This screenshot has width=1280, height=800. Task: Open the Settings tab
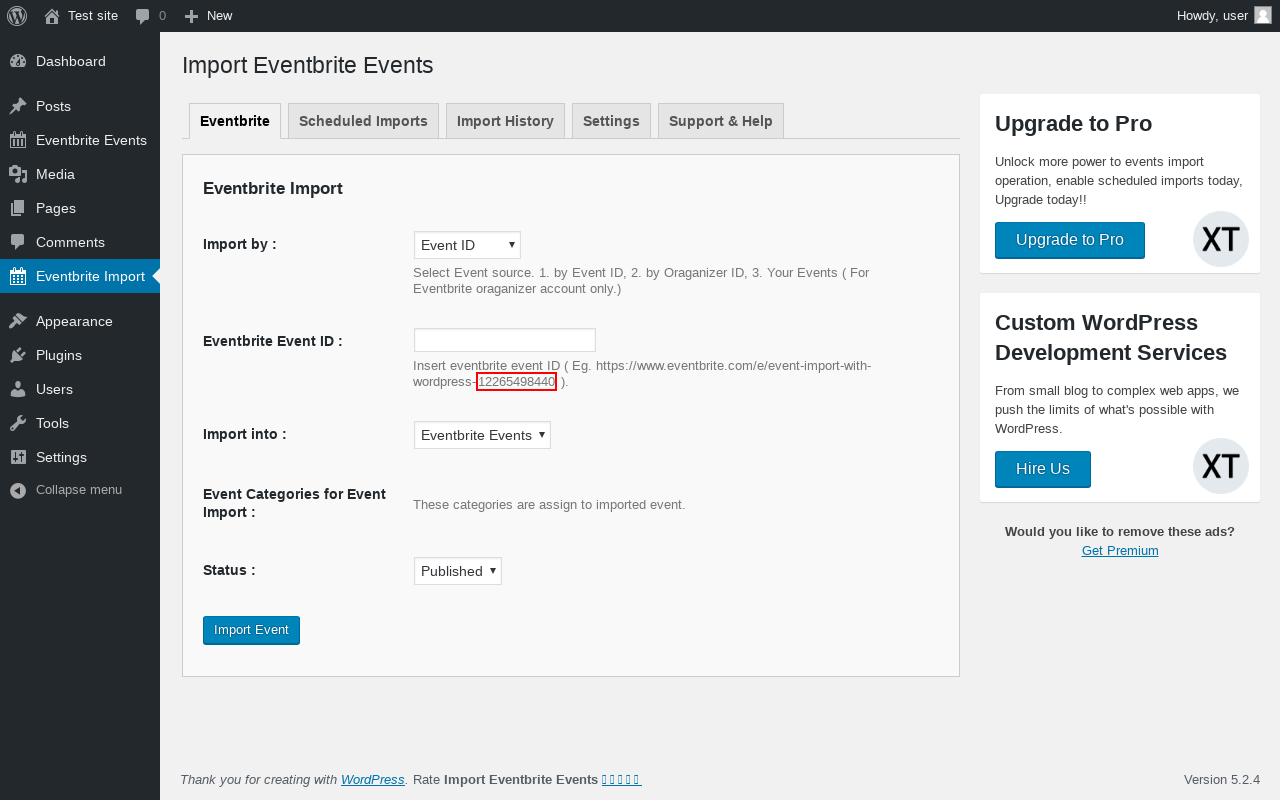pos(611,121)
